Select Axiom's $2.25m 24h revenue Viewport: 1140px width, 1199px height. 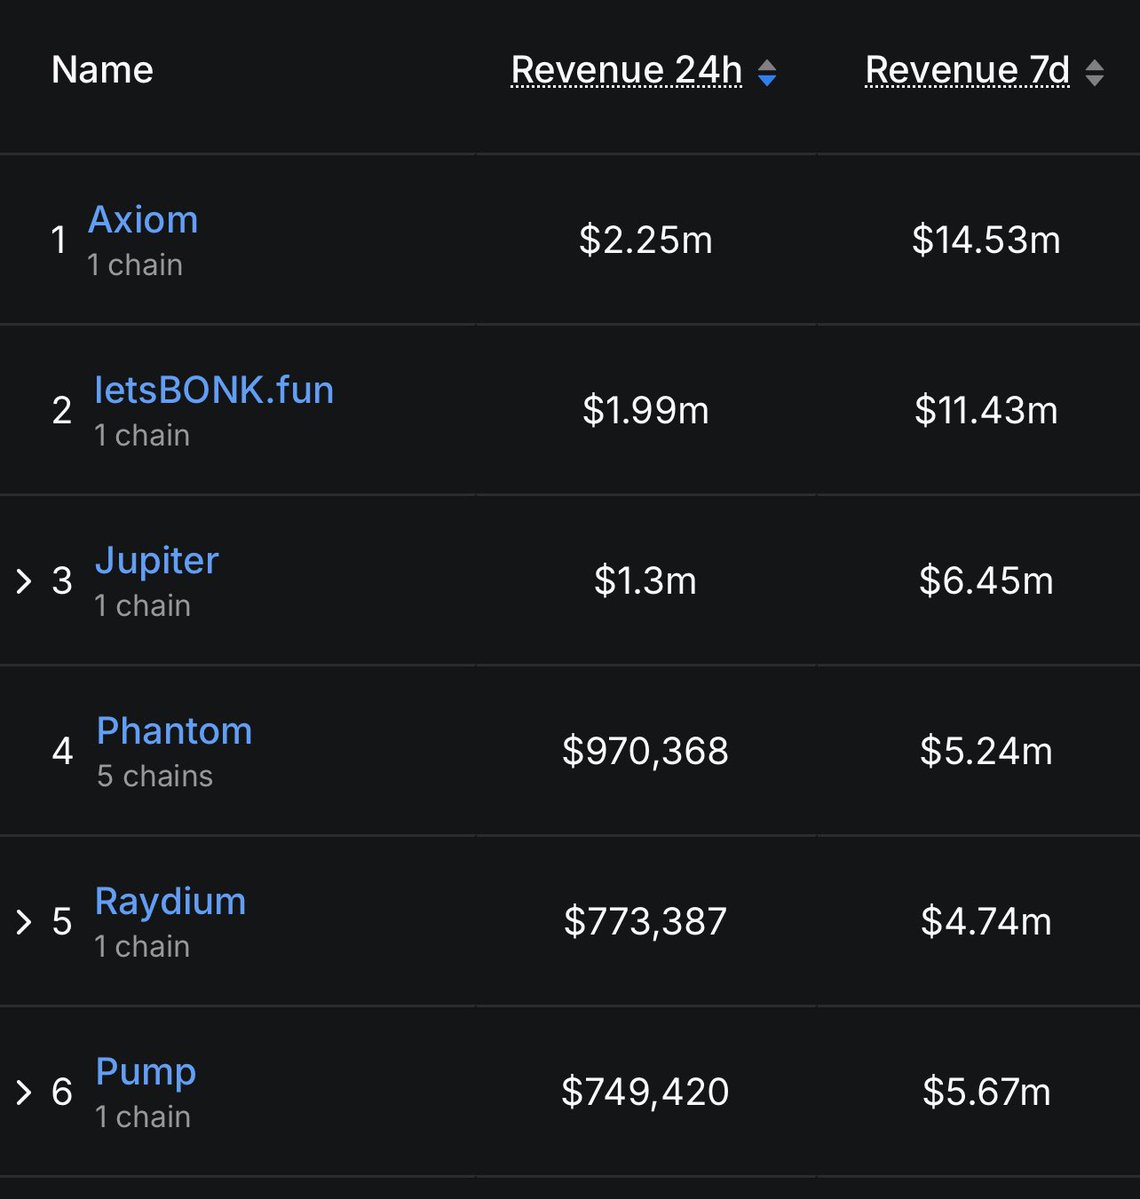tap(645, 240)
